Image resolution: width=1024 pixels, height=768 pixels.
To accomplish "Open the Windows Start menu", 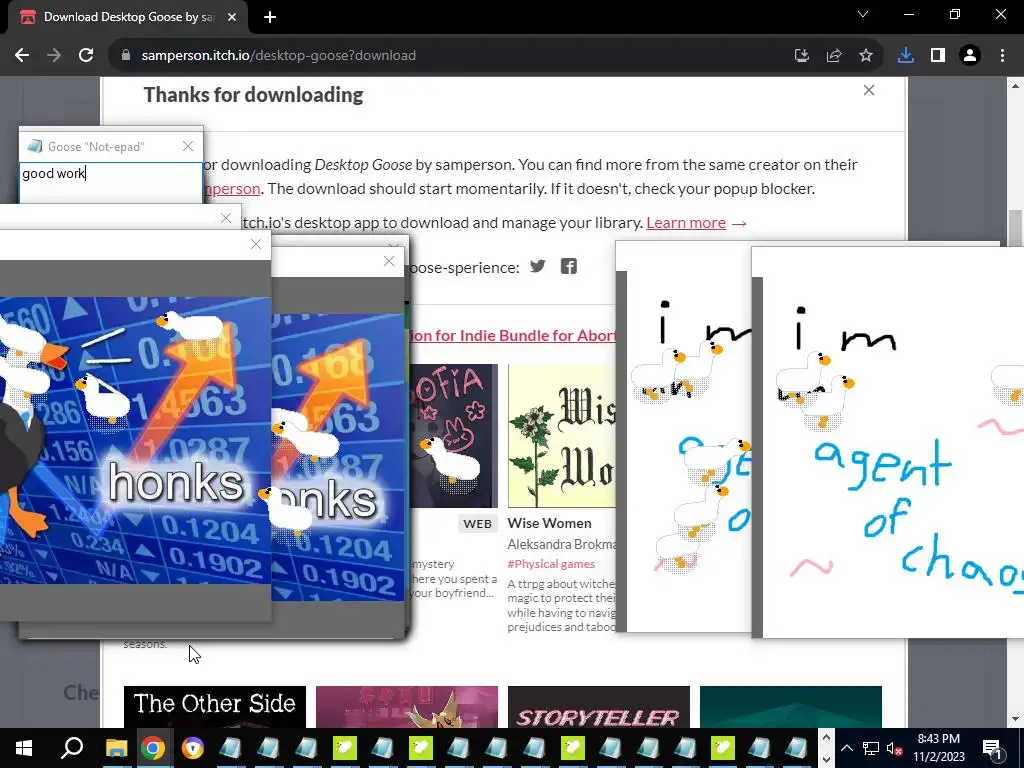I will (x=24, y=748).
